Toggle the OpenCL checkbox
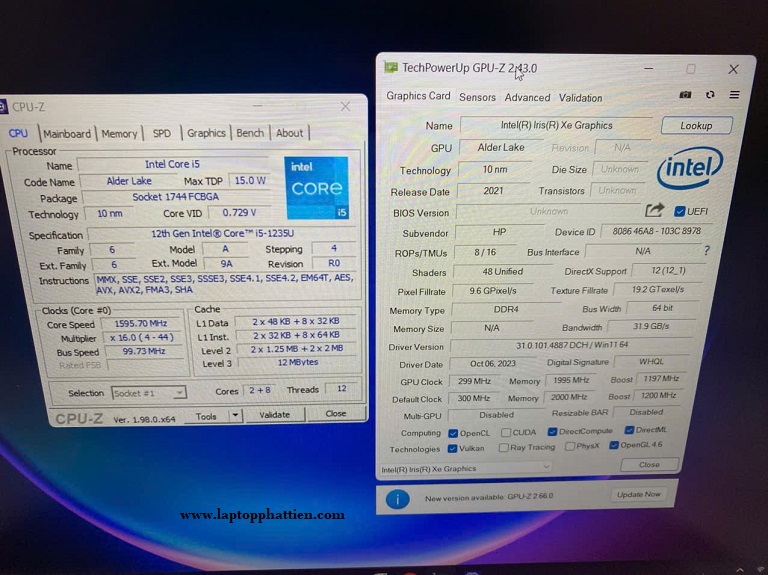Viewport: 768px width, 575px height. tap(453, 433)
